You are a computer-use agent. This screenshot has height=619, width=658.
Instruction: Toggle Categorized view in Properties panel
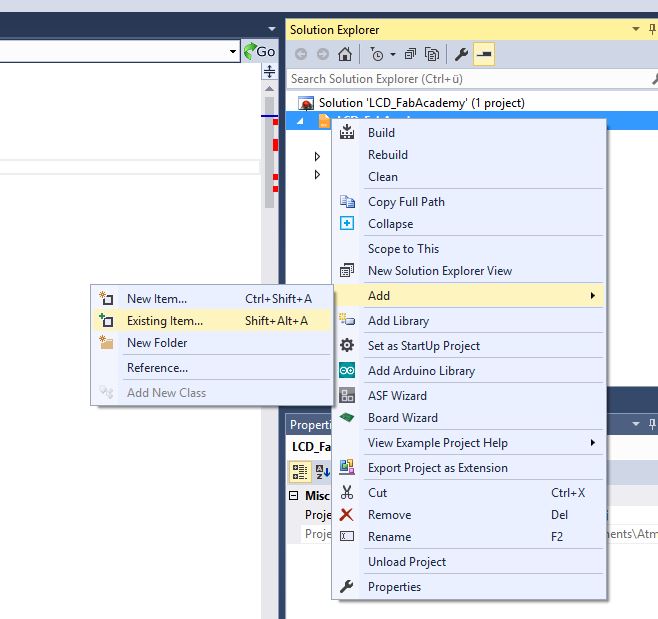[x=299, y=472]
